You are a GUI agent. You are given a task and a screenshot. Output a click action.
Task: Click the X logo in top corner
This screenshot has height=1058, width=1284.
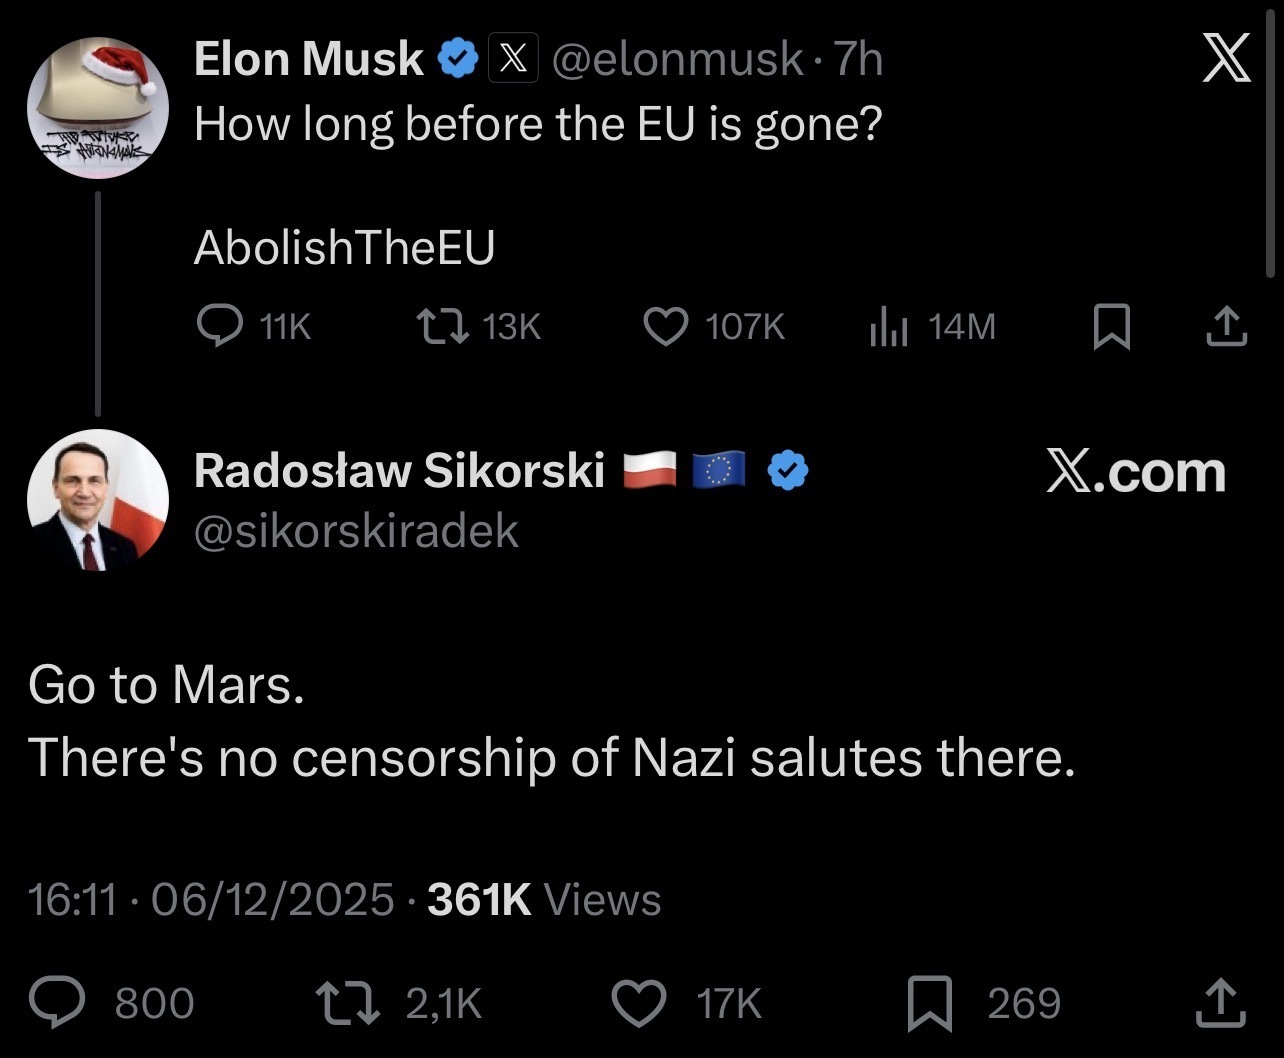[1225, 58]
